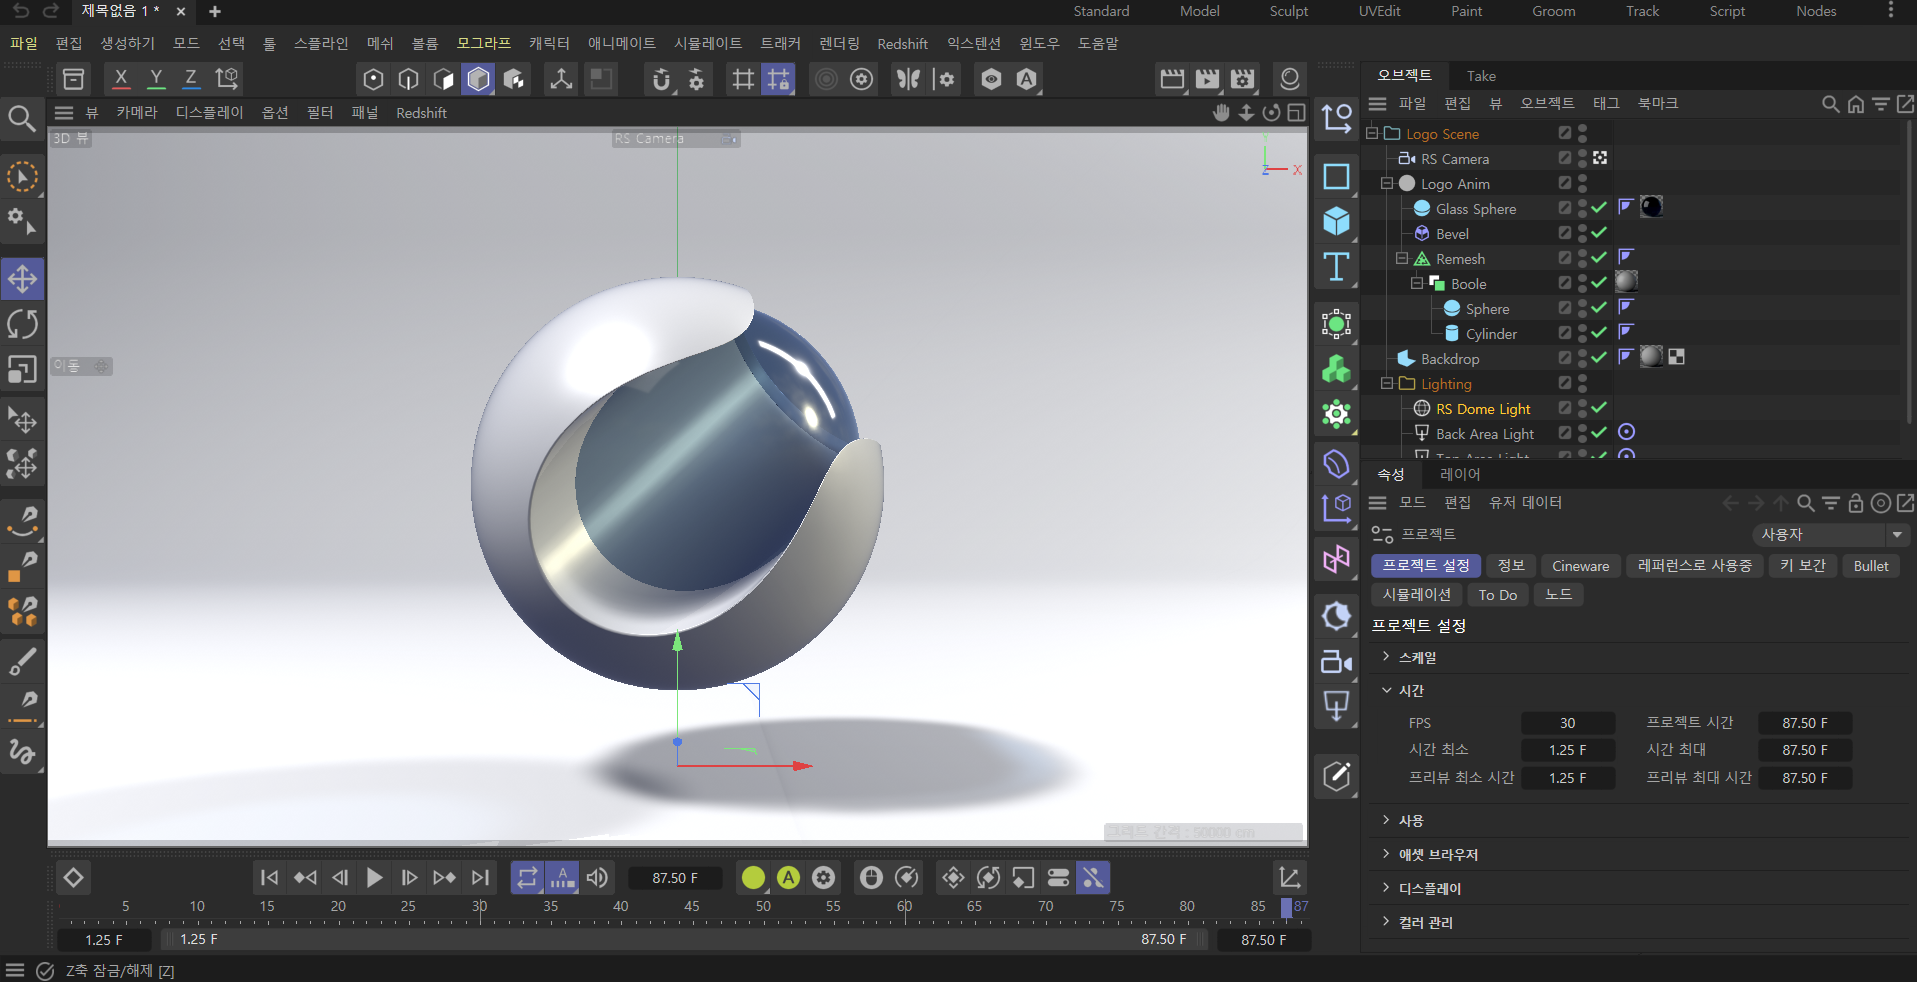
Task: Expand the 컬러 관리 section
Action: (x=1386, y=922)
